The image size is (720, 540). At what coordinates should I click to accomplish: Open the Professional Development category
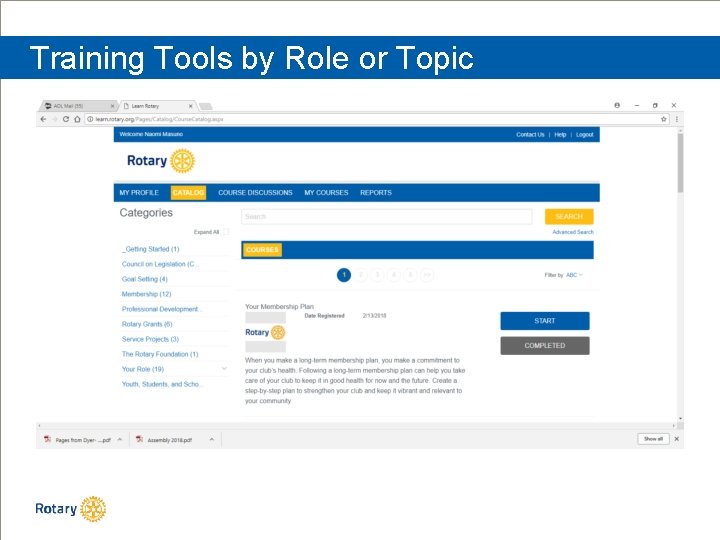pyautogui.click(x=161, y=309)
